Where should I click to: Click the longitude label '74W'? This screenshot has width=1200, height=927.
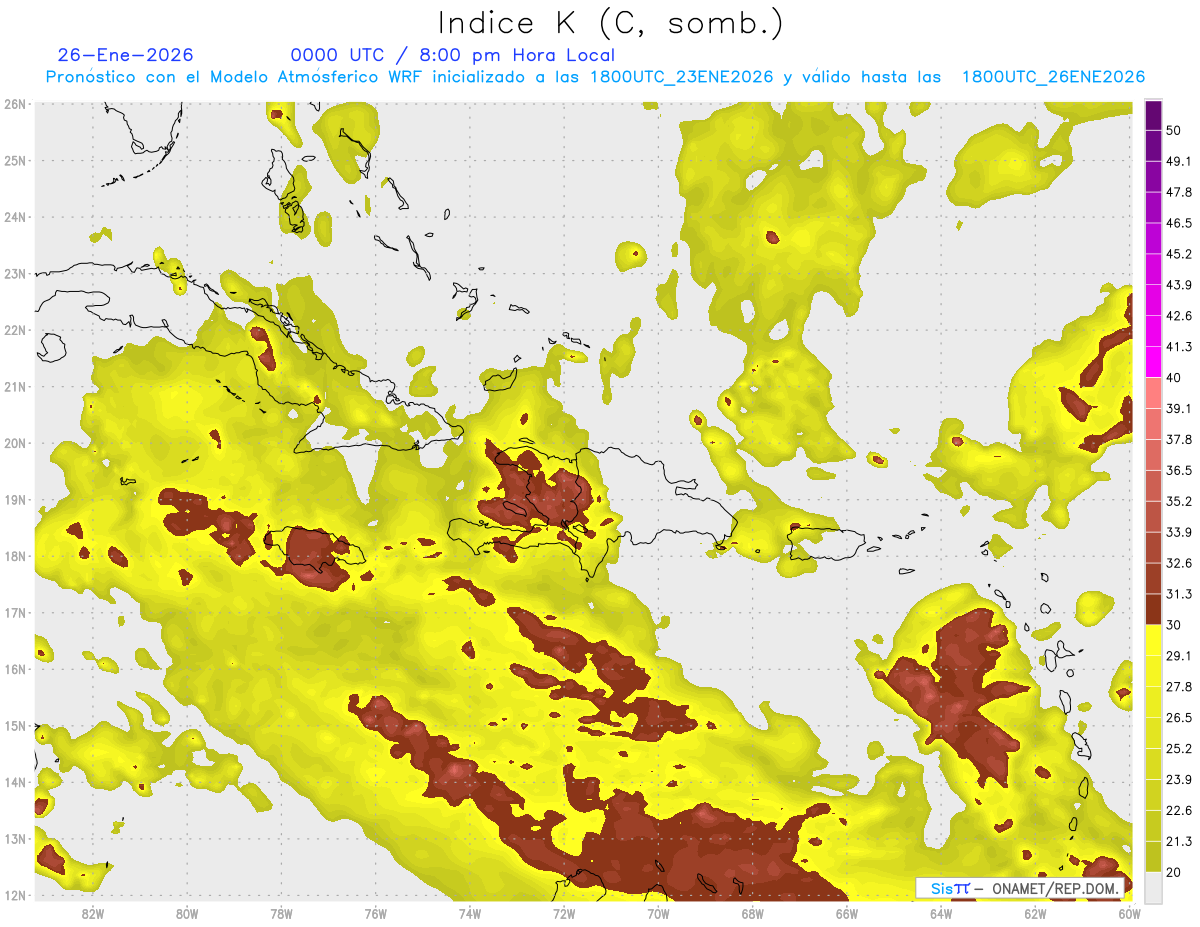tap(469, 913)
